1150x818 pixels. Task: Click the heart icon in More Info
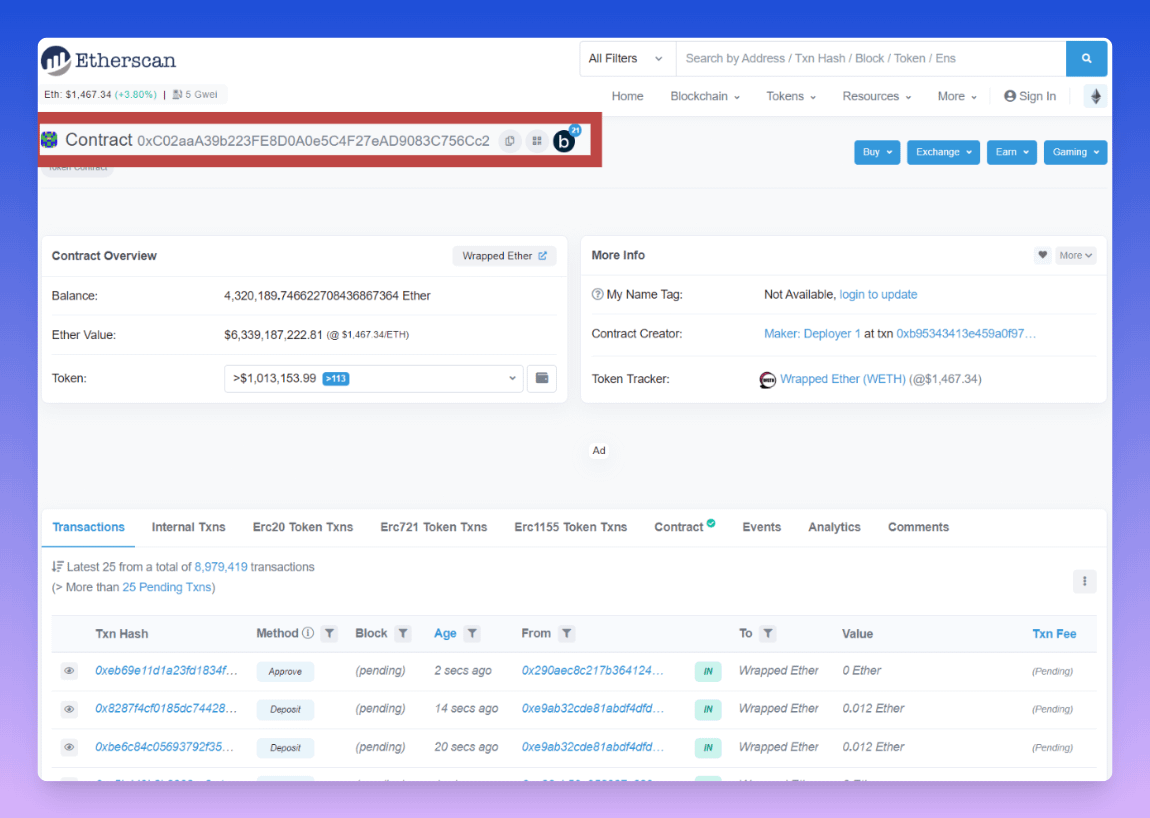click(x=1042, y=255)
